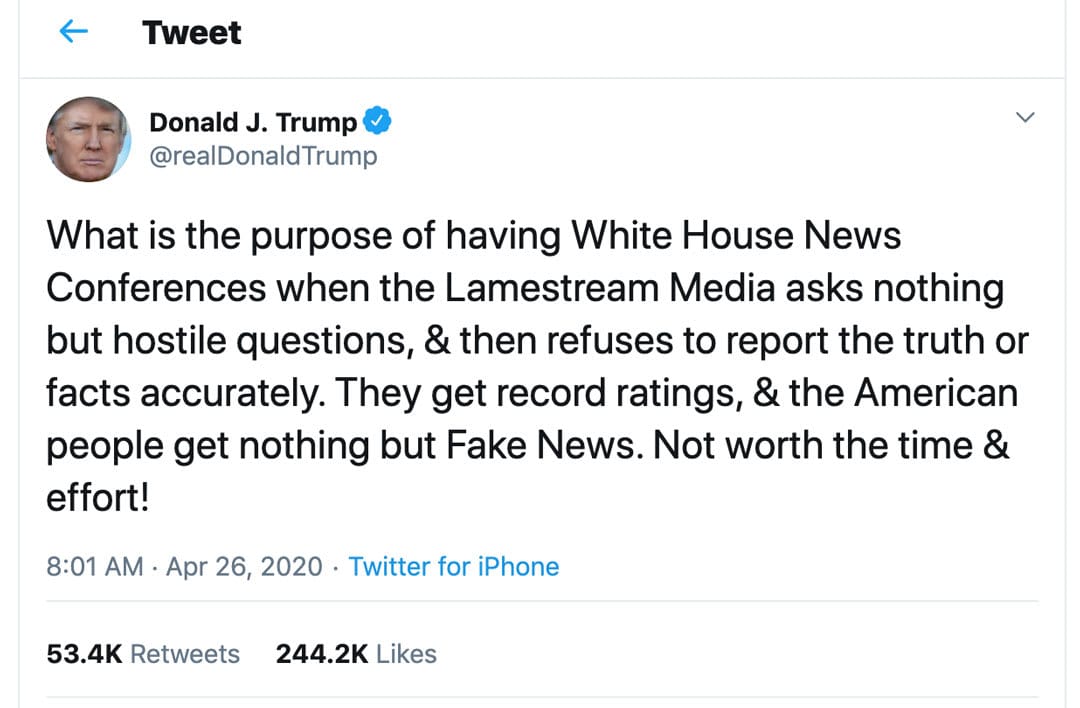
Task: Click the word Likes label
Action: [x=407, y=654]
